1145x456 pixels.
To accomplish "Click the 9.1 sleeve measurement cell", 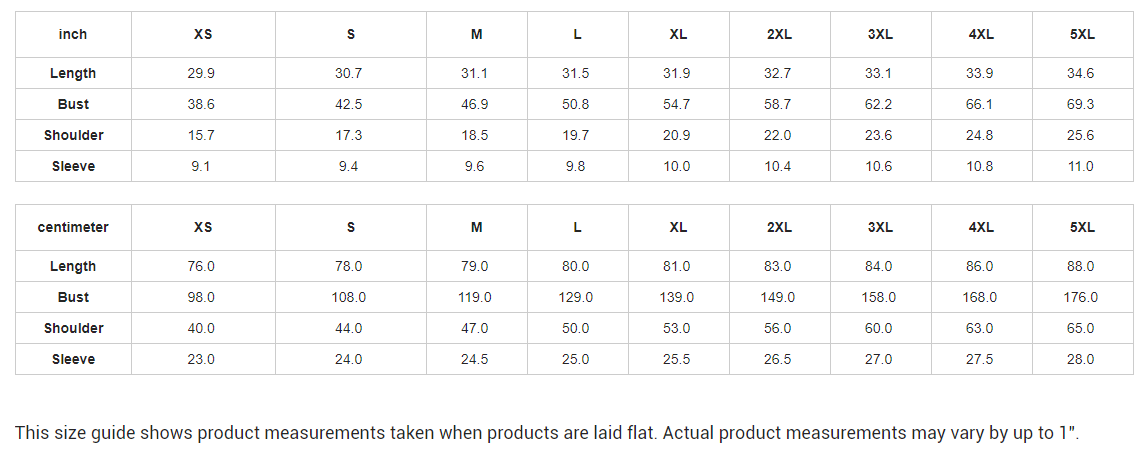I will tap(201, 166).
